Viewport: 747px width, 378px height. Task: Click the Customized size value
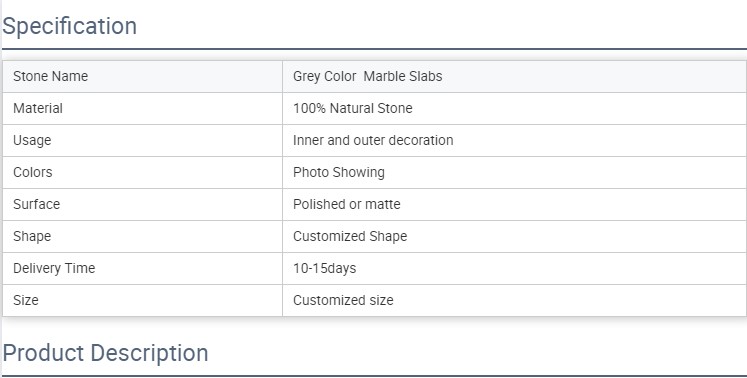[x=343, y=300]
